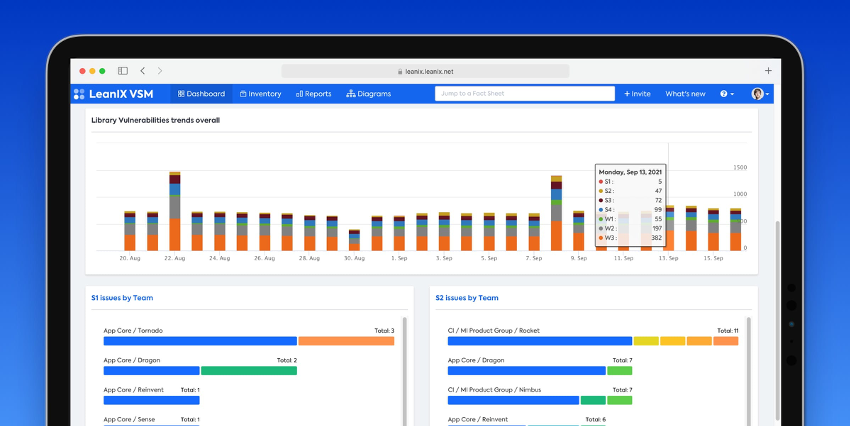
Task: Navigate to Diagrams
Action: click(369, 94)
